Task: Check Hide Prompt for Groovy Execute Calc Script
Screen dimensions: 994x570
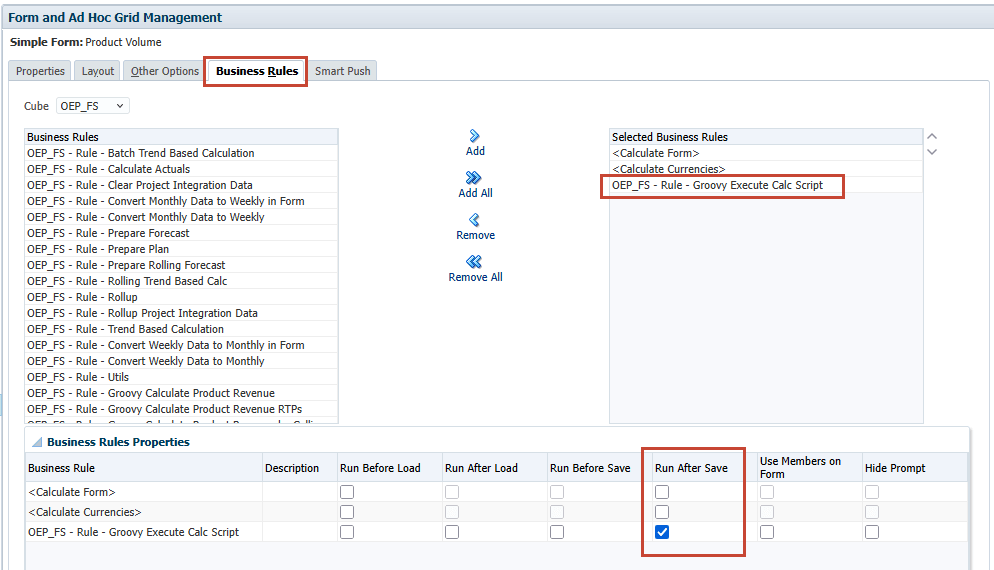Action: tap(872, 532)
